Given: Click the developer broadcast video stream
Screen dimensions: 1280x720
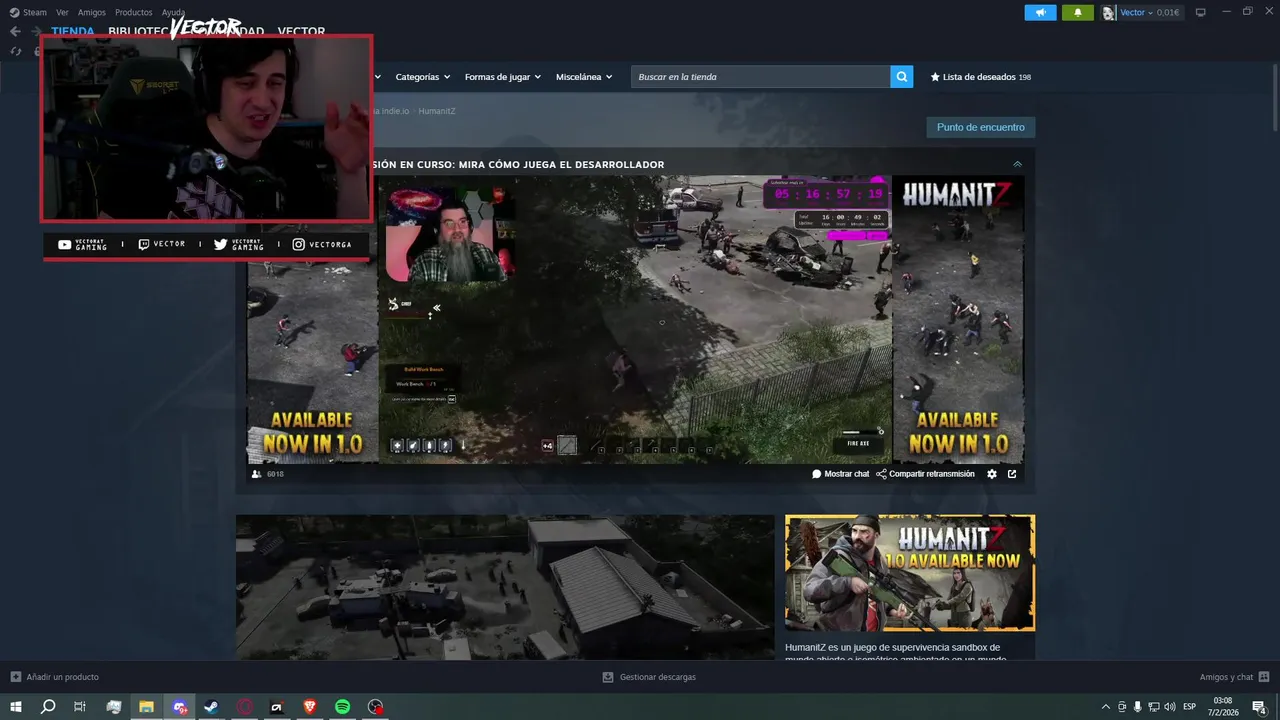Looking at the screenshot, I should click(x=635, y=319).
